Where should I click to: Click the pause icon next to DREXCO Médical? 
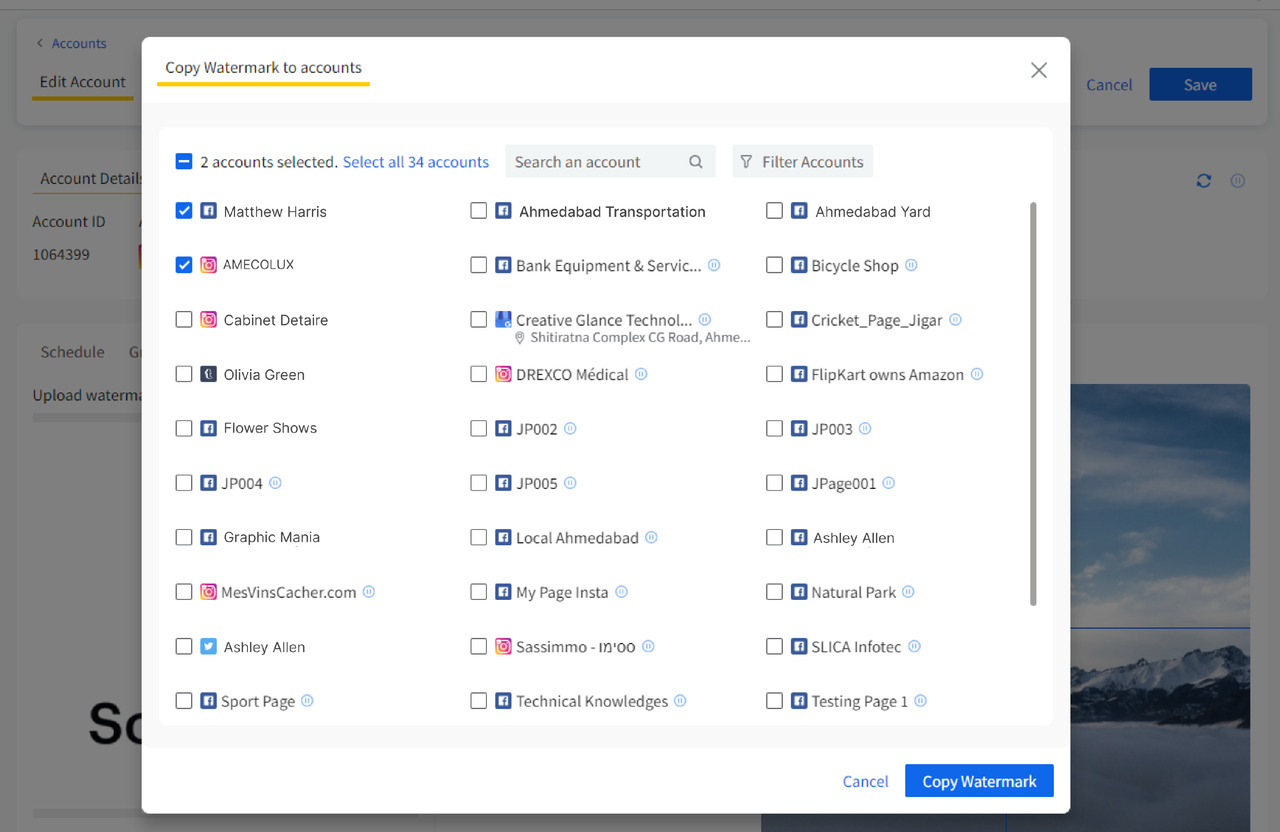coord(641,374)
